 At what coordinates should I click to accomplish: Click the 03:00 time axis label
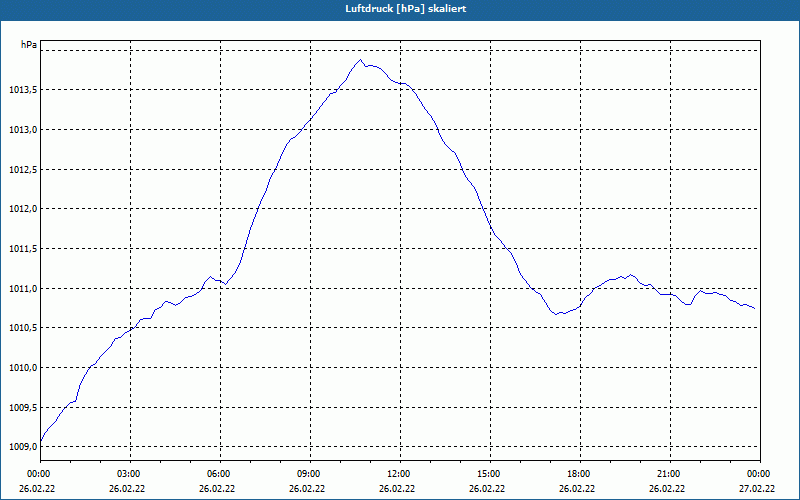click(x=131, y=474)
